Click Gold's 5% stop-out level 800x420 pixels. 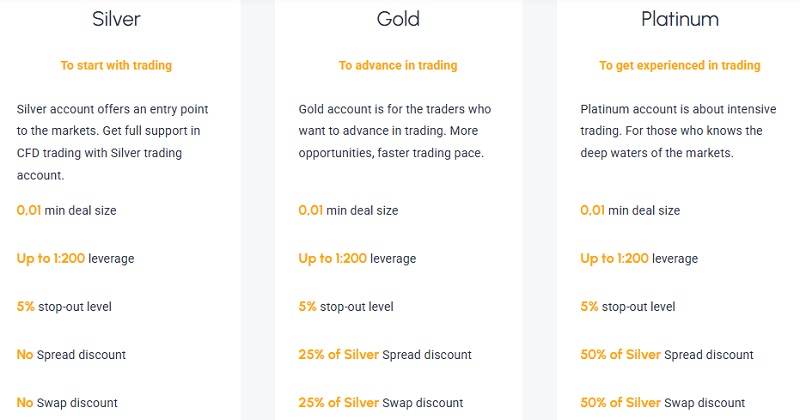(x=345, y=307)
